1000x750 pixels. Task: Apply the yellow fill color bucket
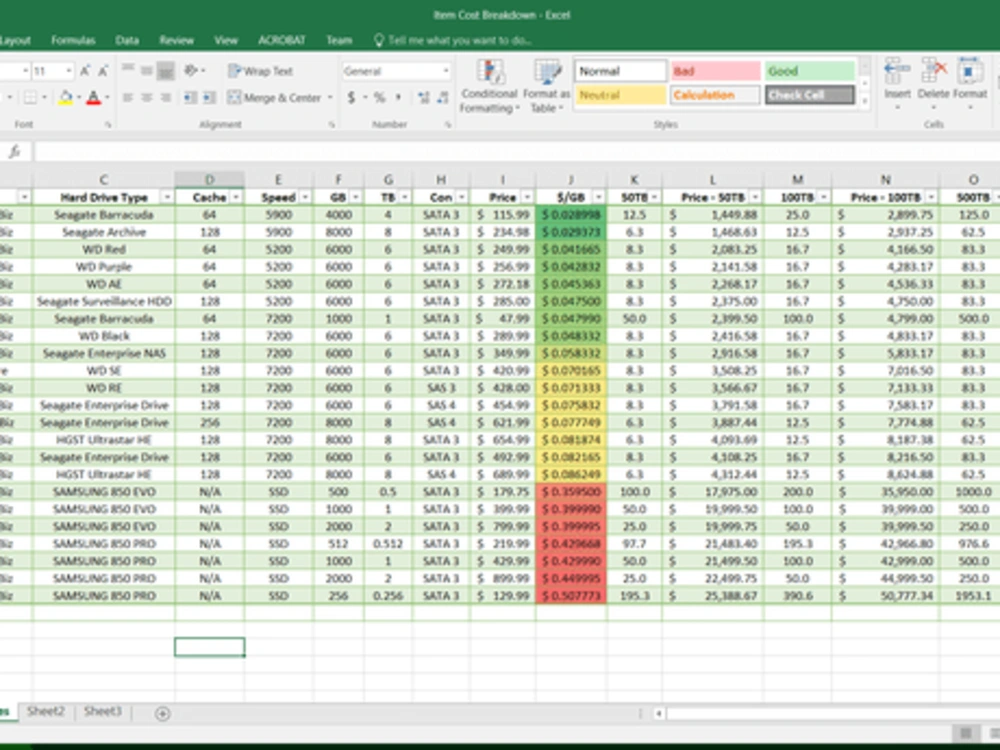click(65, 98)
